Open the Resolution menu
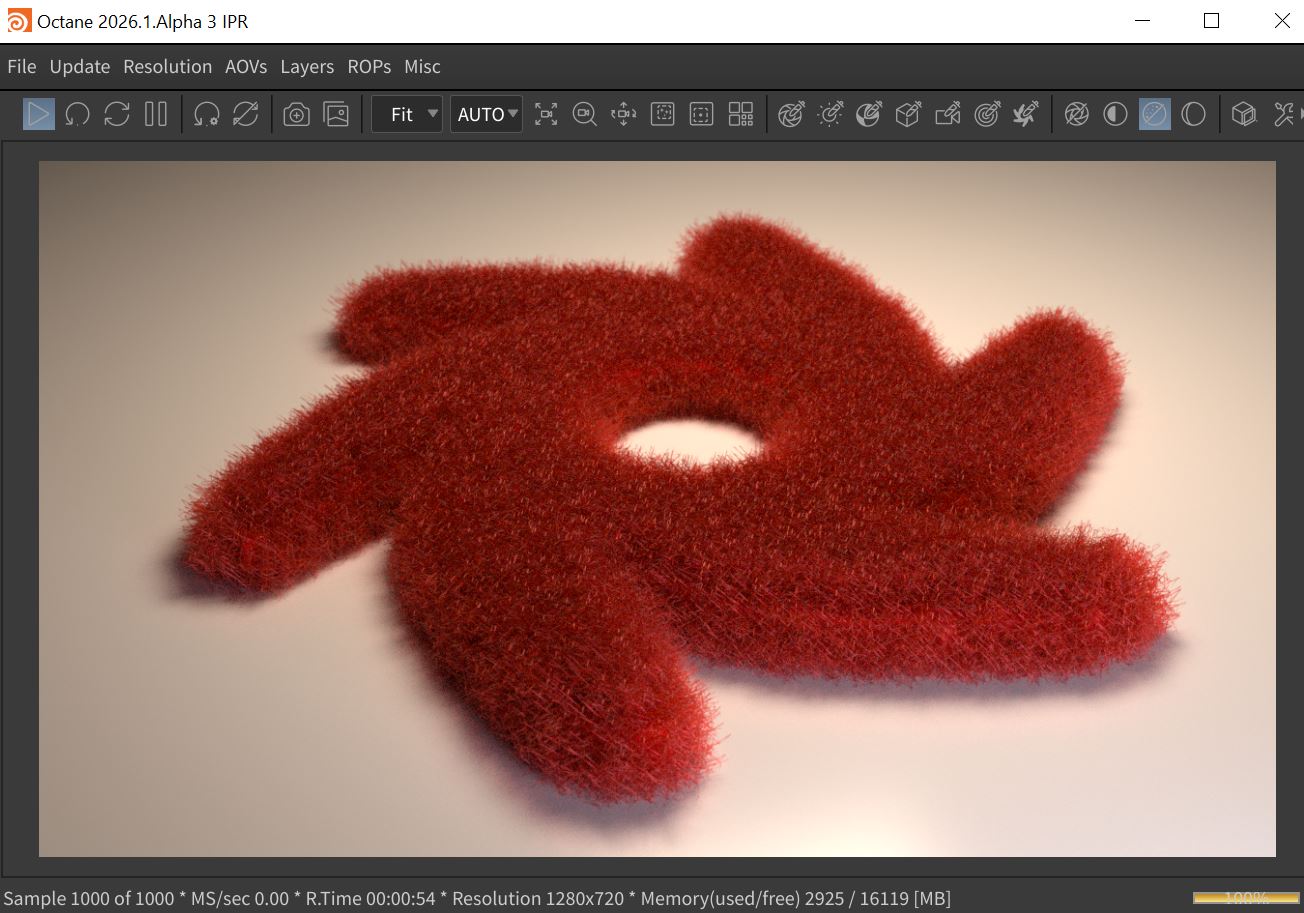Viewport: 1304px width, 913px height. (167, 67)
